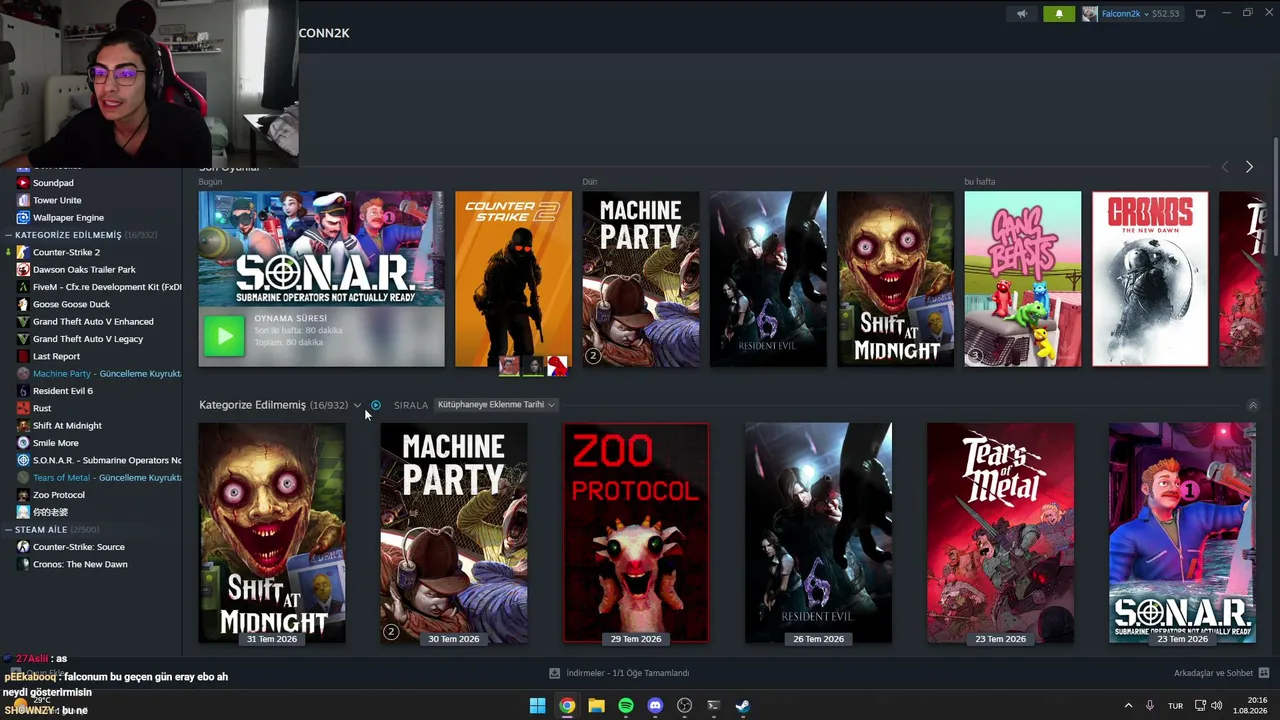The height and width of the screenshot is (720, 1280).
Task: Open Machine Party card in recent games shelf
Action: pos(641,279)
